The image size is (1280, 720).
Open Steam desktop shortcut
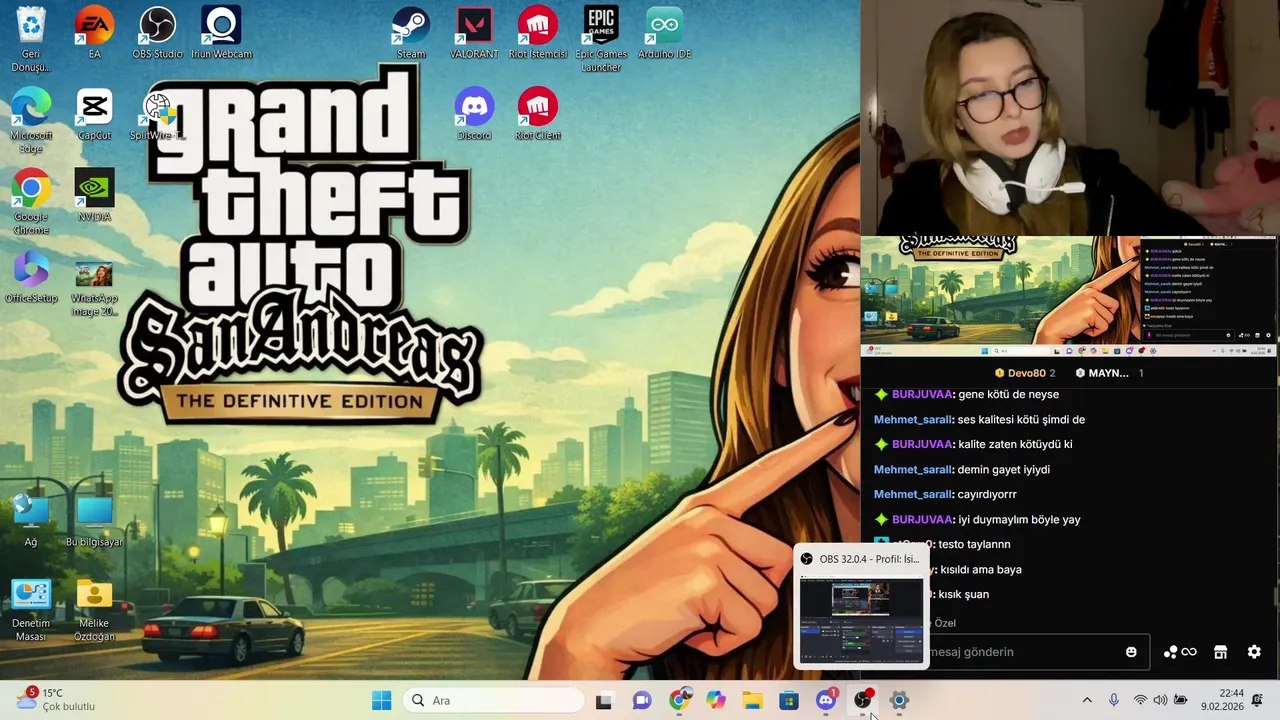coord(411,33)
